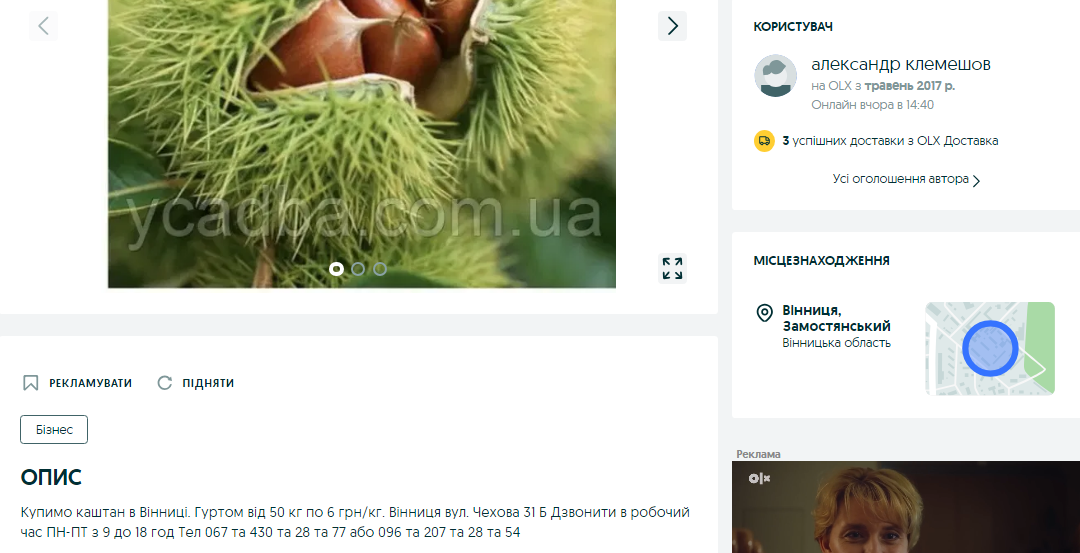Screen dimensions: 1080x553
Task: Select the first photo indicator dot
Action: click(336, 269)
